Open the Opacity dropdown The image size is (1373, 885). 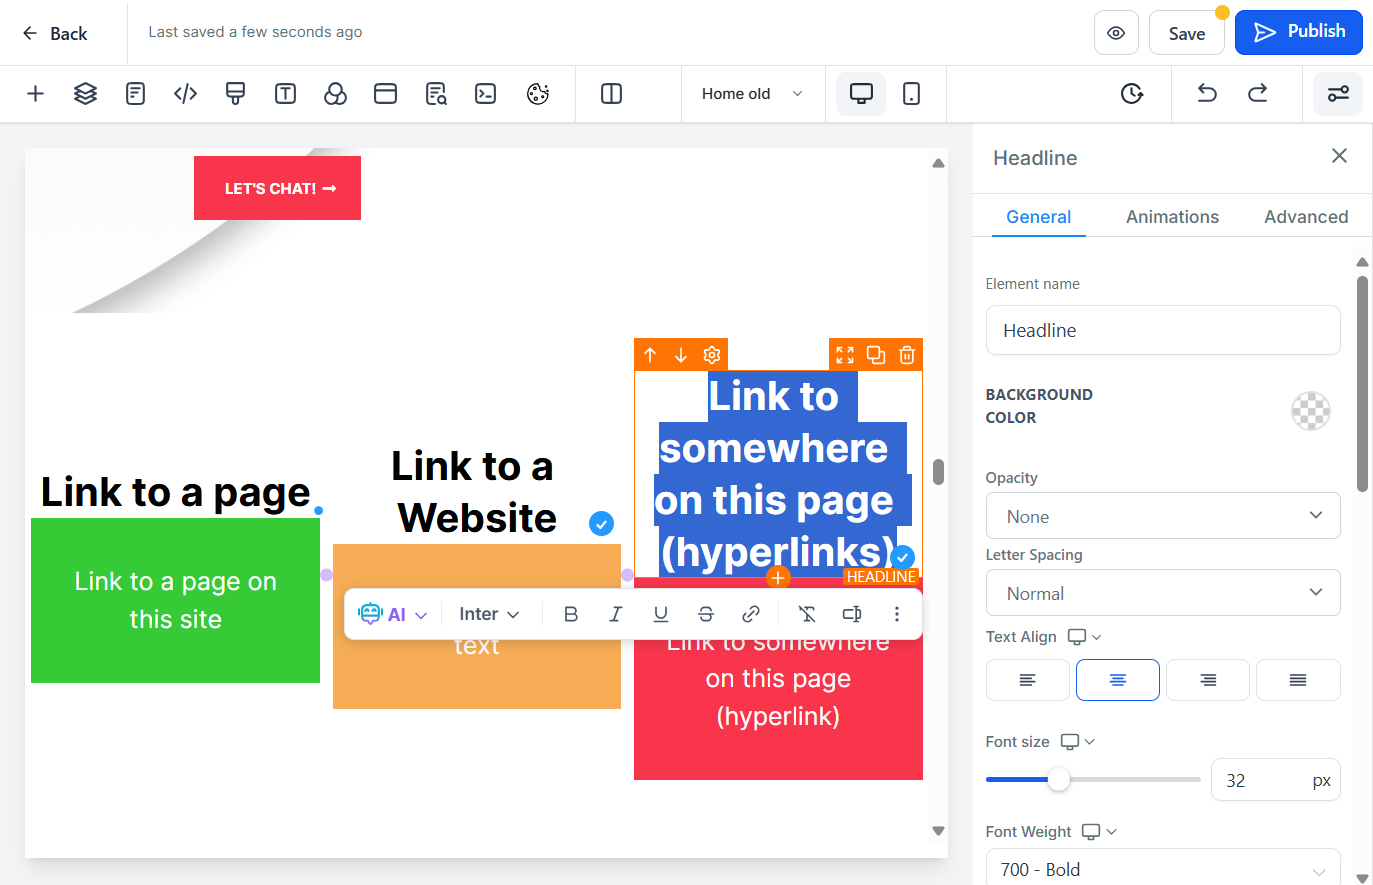point(1163,516)
